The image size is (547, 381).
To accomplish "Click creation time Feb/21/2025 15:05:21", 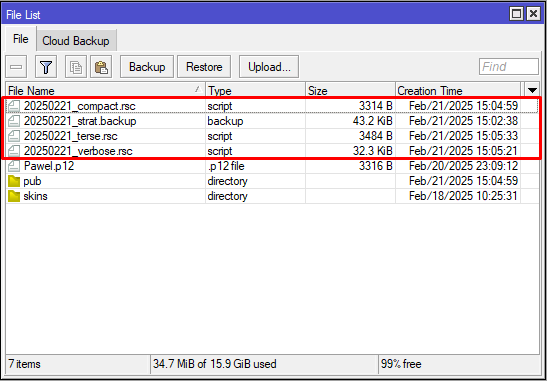I will click(463, 151).
